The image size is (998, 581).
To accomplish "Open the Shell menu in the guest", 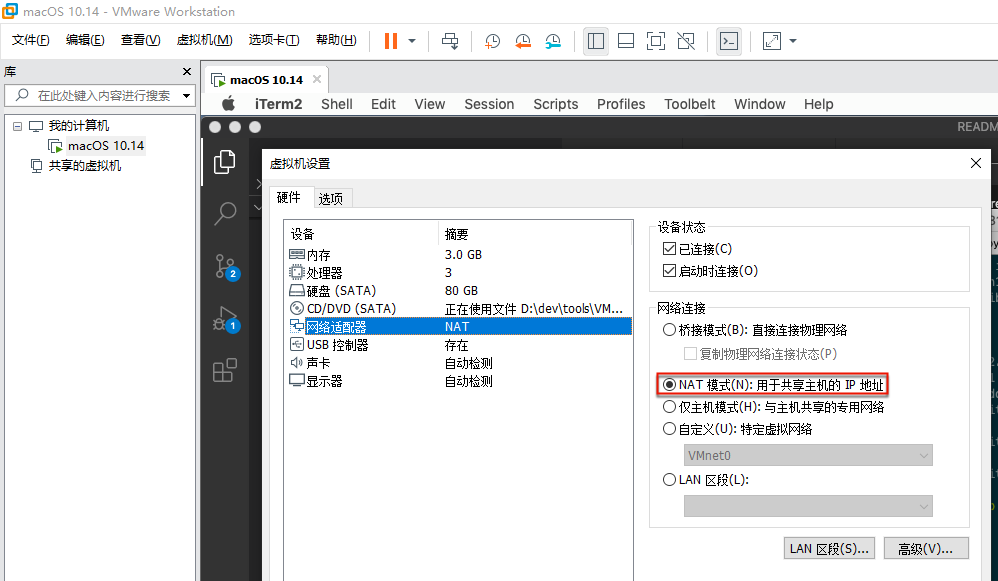I will pyautogui.click(x=337, y=104).
